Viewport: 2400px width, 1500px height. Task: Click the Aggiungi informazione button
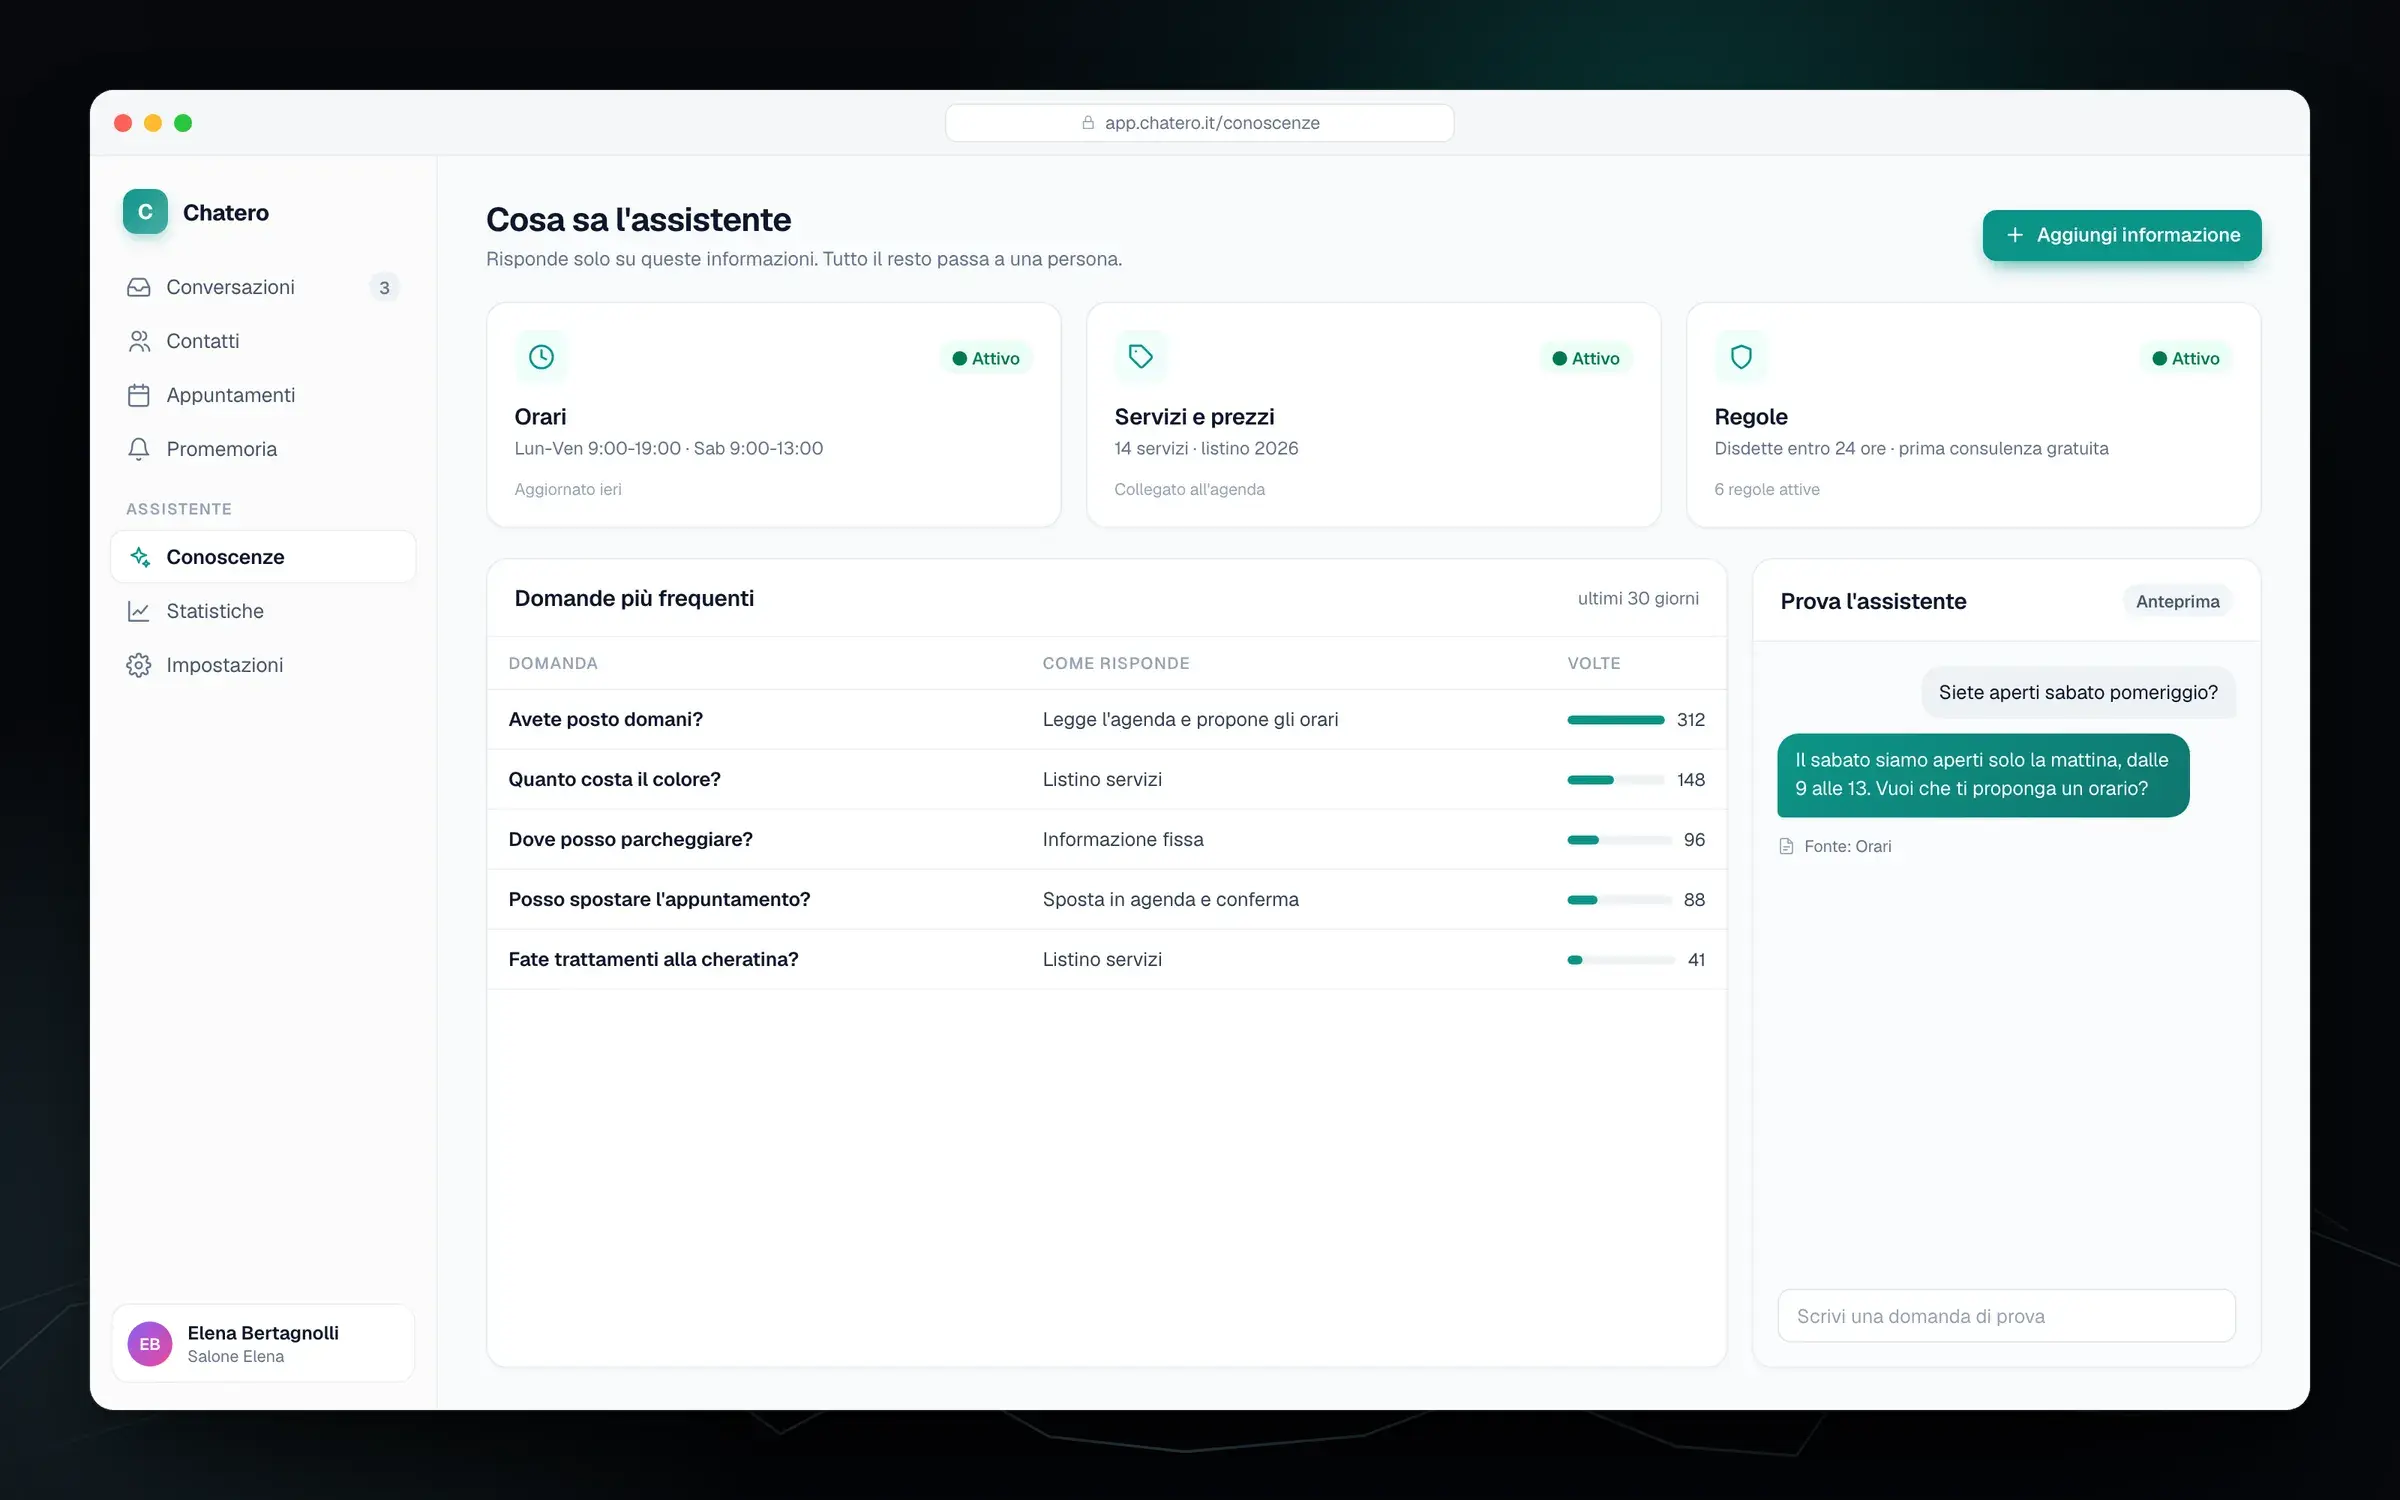pyautogui.click(x=2122, y=235)
